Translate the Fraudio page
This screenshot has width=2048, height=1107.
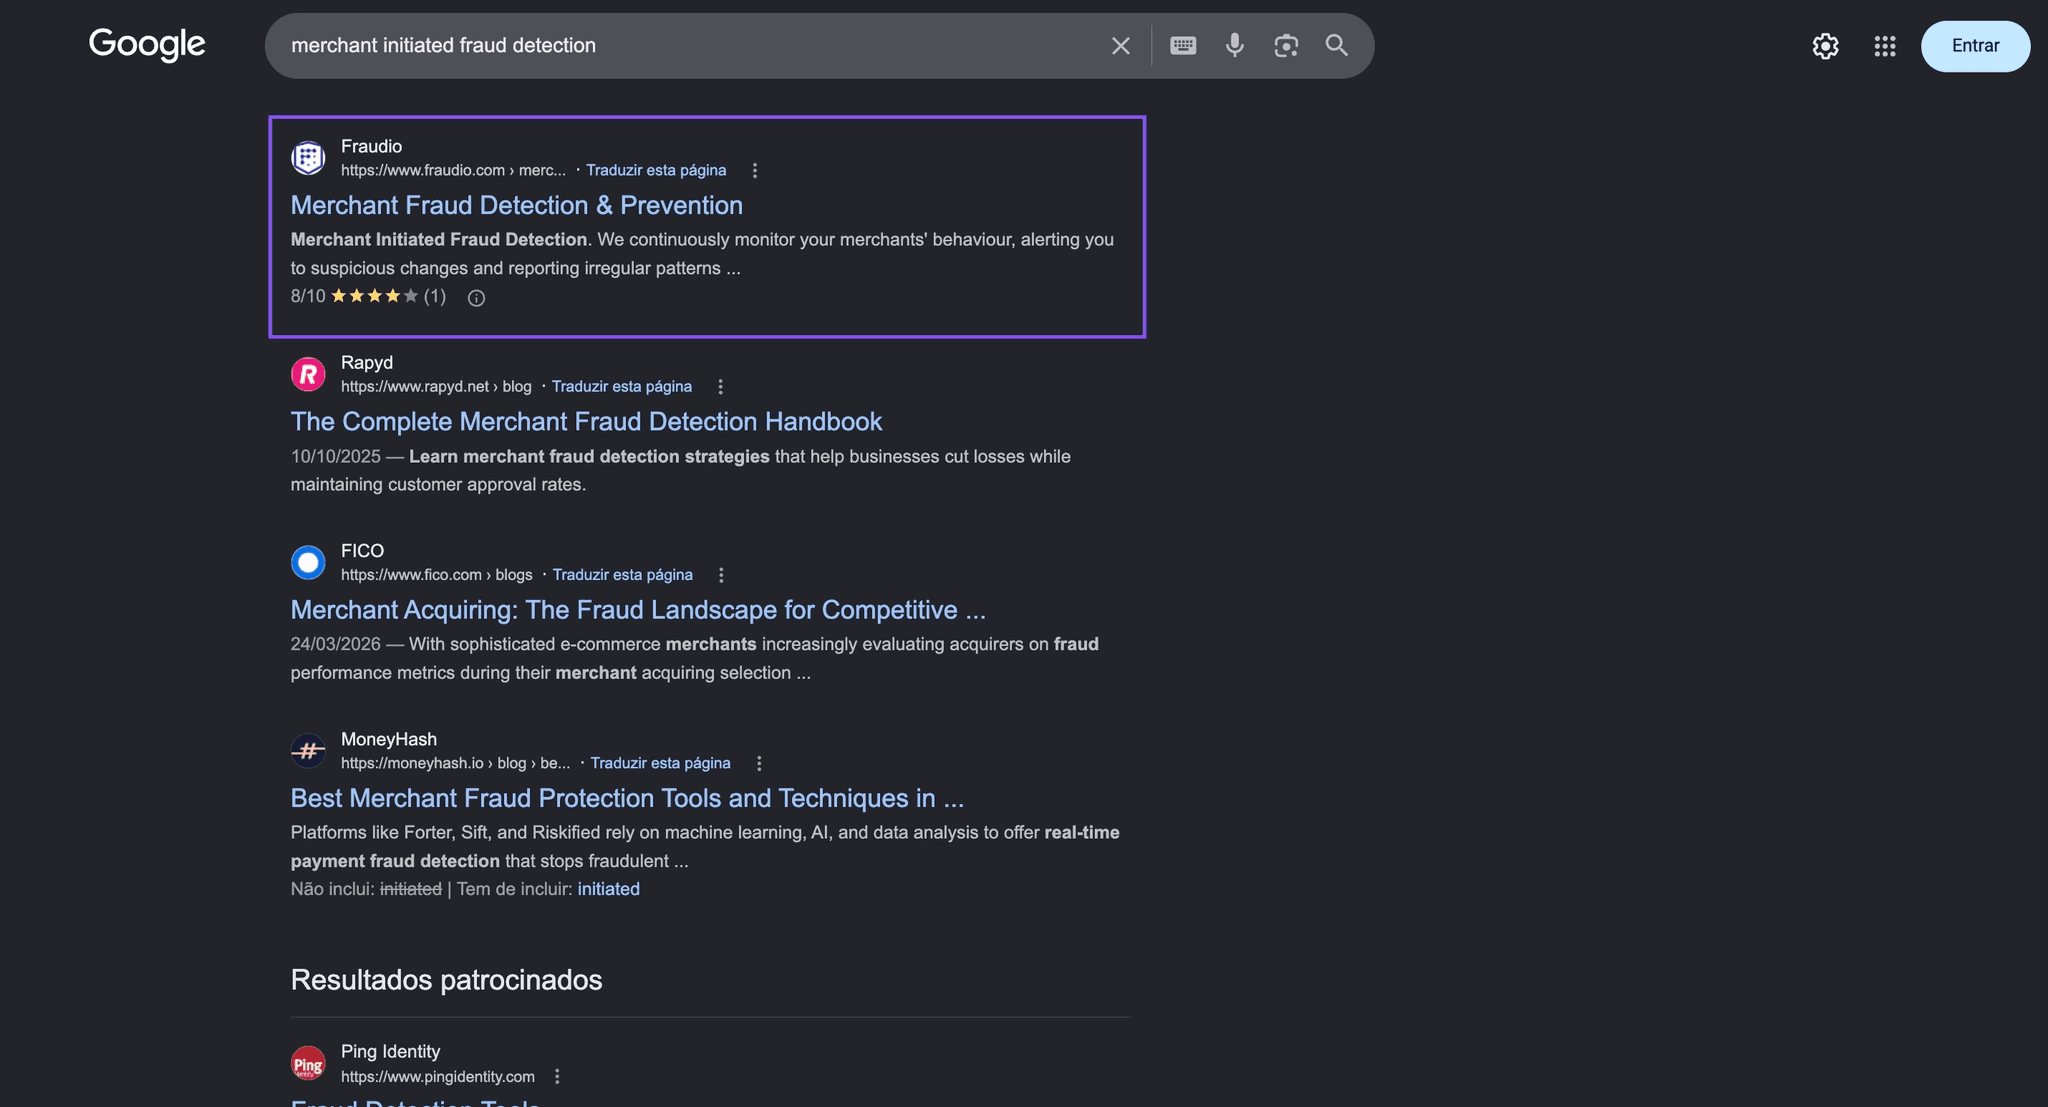[656, 170]
